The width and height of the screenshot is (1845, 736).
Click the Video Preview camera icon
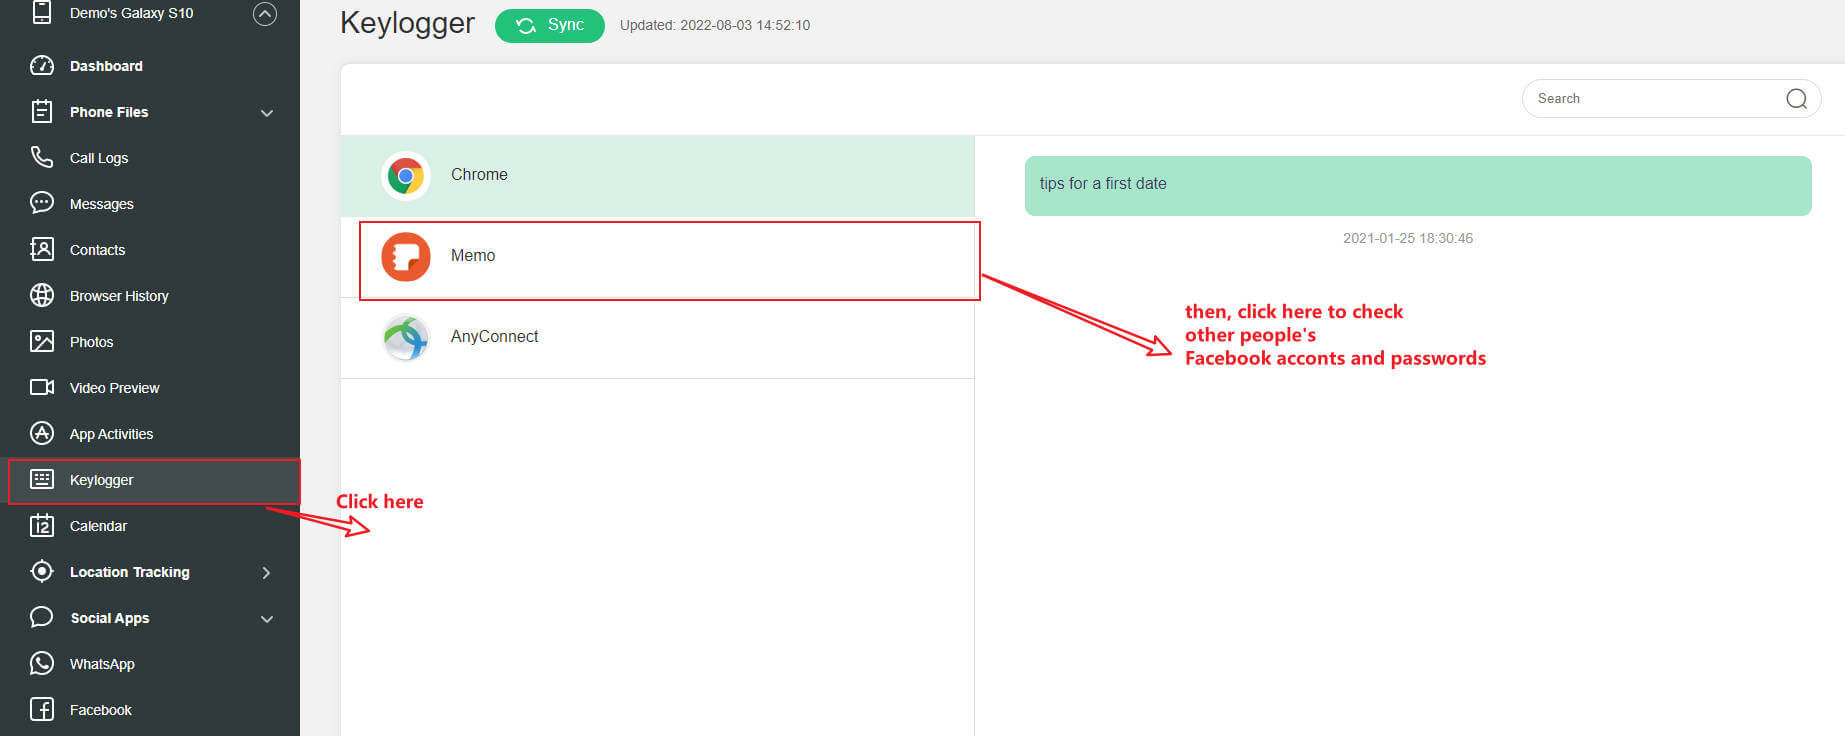click(42, 387)
